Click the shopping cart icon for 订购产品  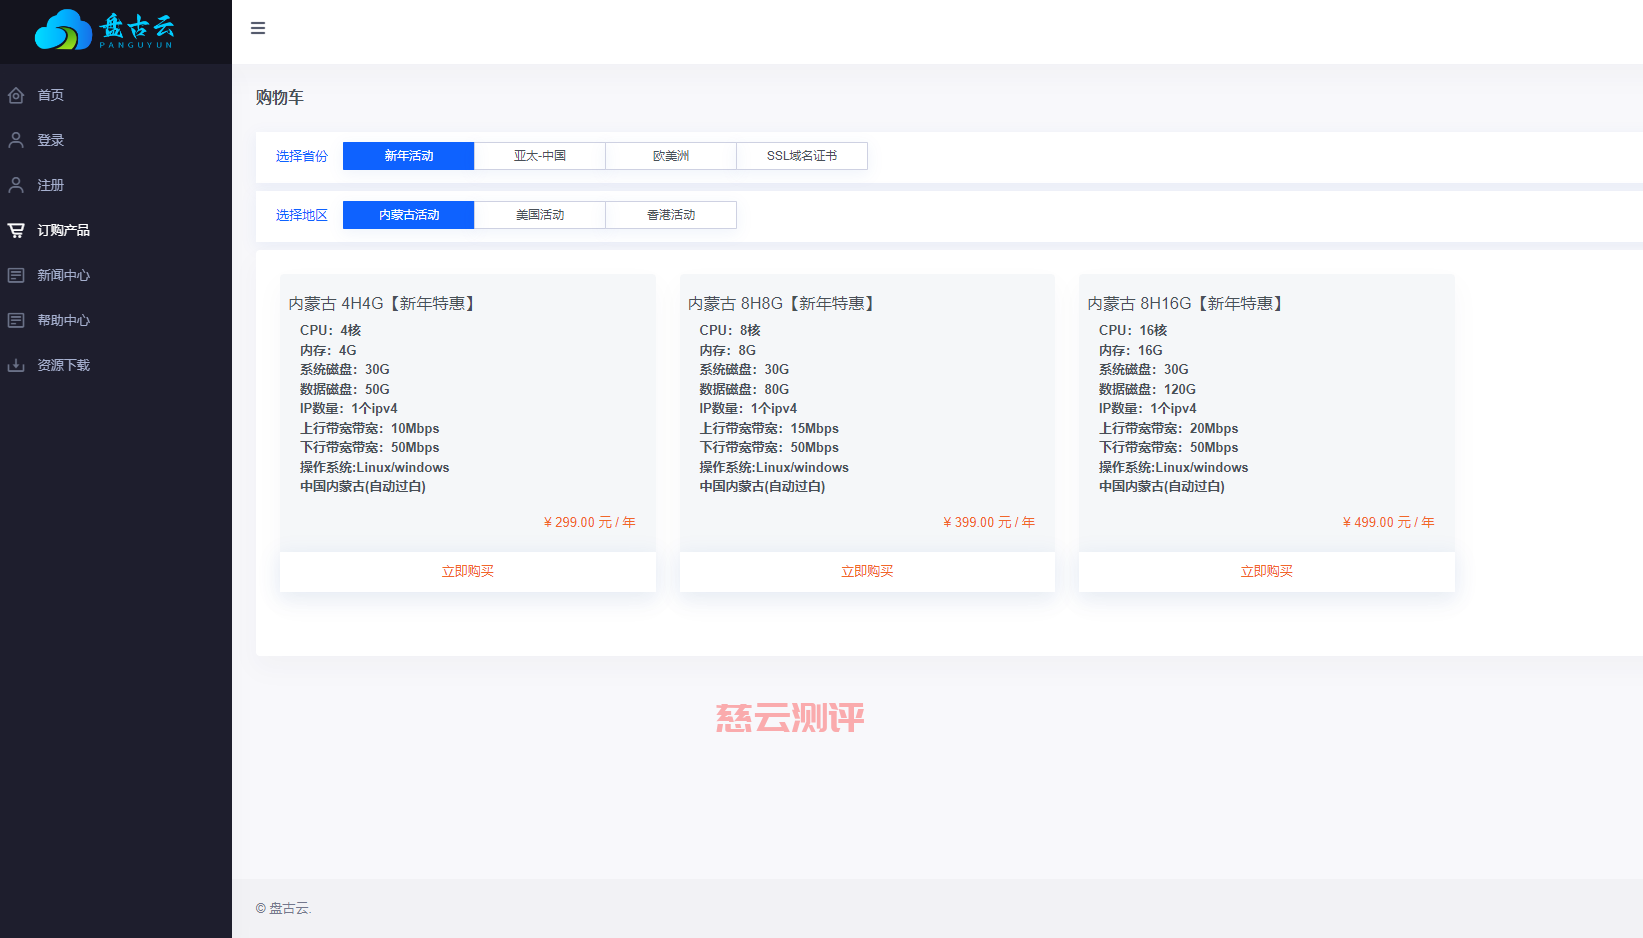pyautogui.click(x=16, y=229)
